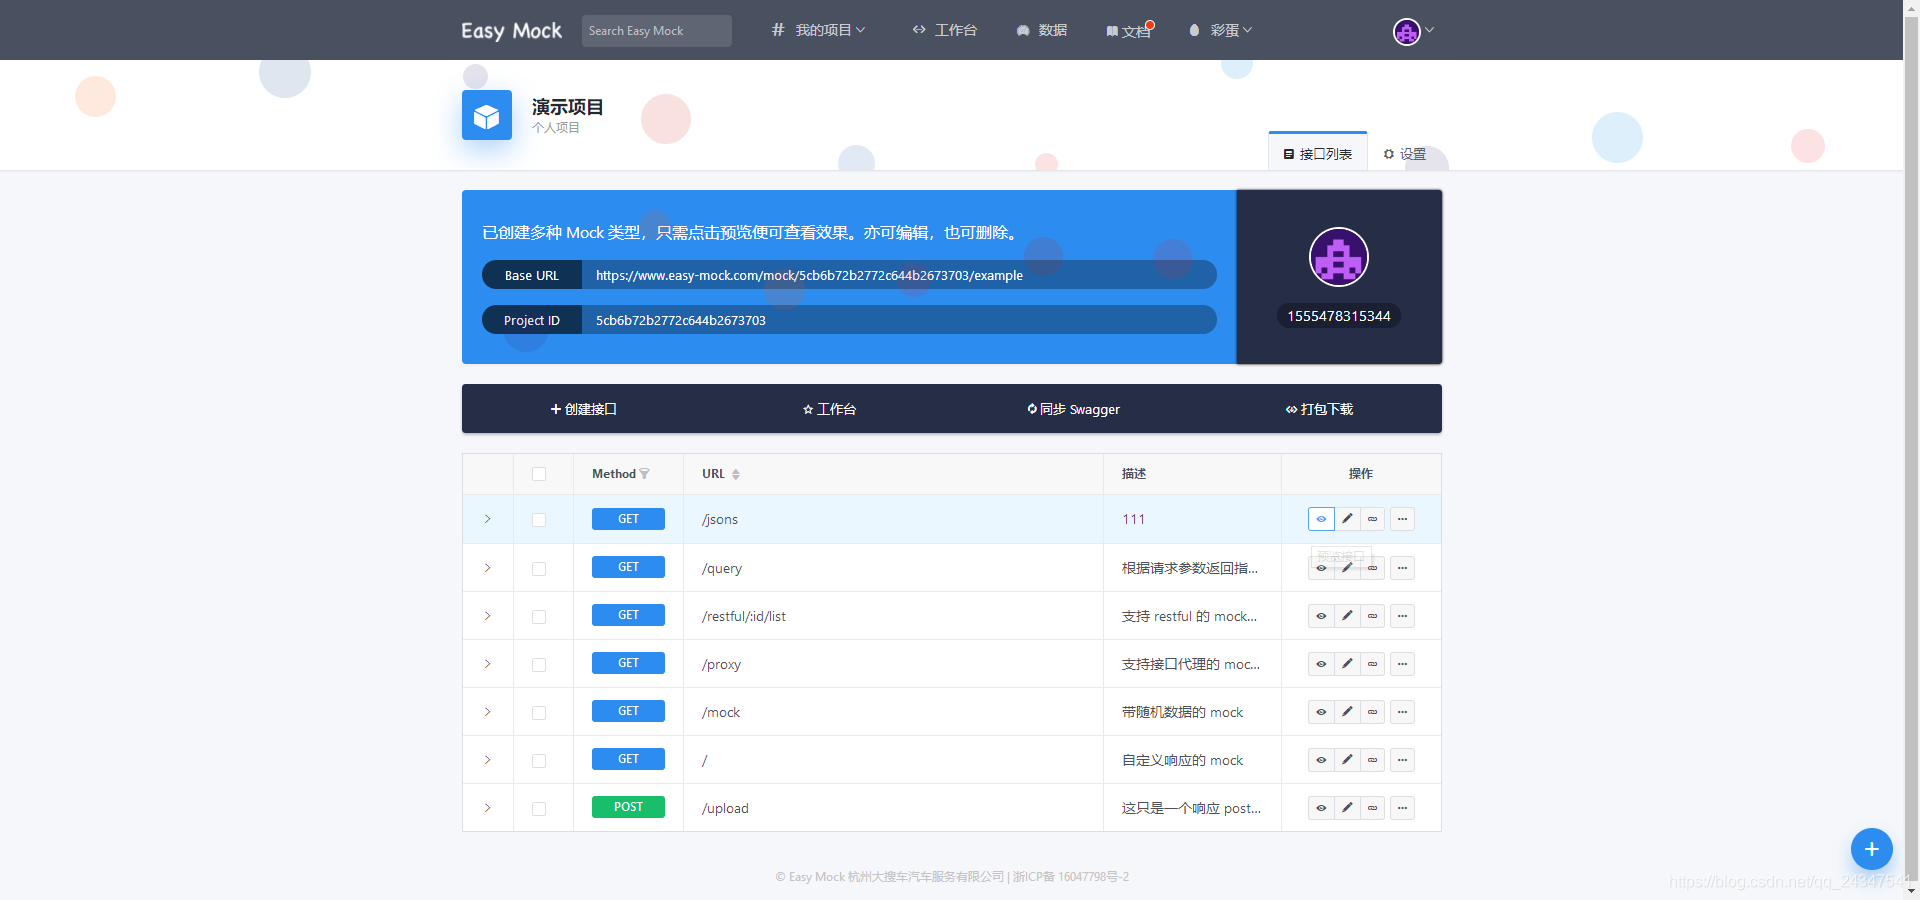Screen dimensions: 1920x900
Task: Click 创建接口 to create an interface
Action: coord(584,409)
